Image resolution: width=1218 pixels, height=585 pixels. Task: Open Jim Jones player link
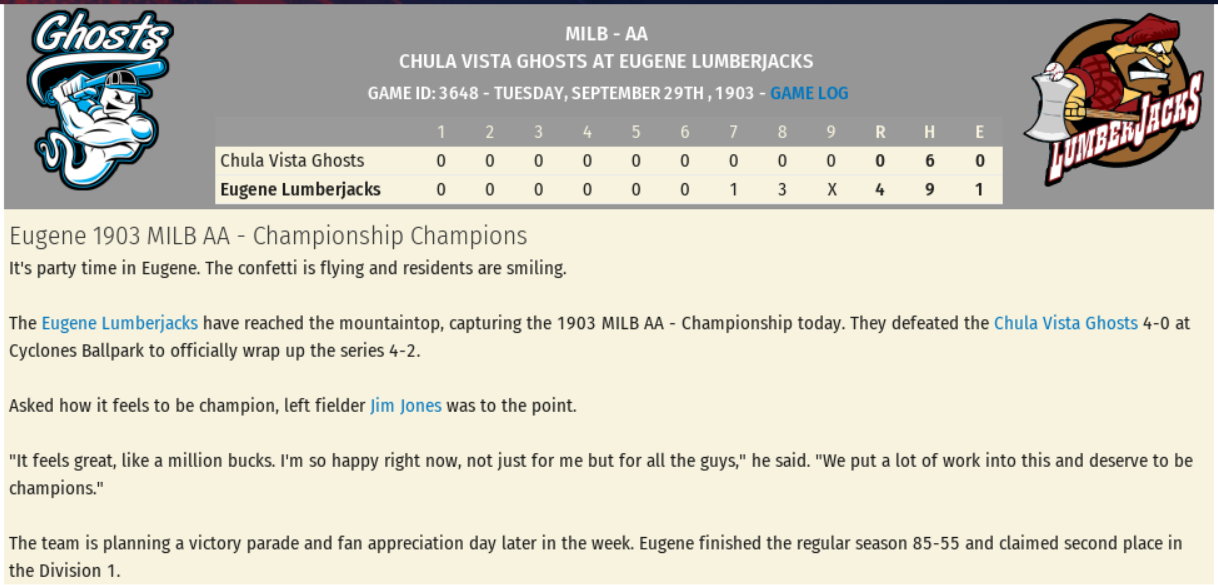(x=405, y=406)
